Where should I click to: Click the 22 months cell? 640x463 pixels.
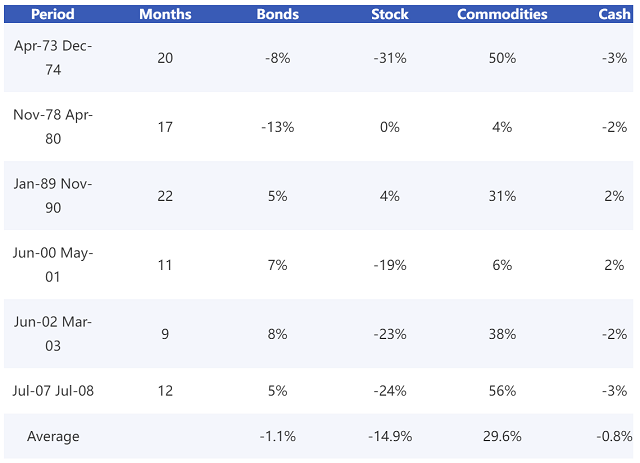point(165,196)
